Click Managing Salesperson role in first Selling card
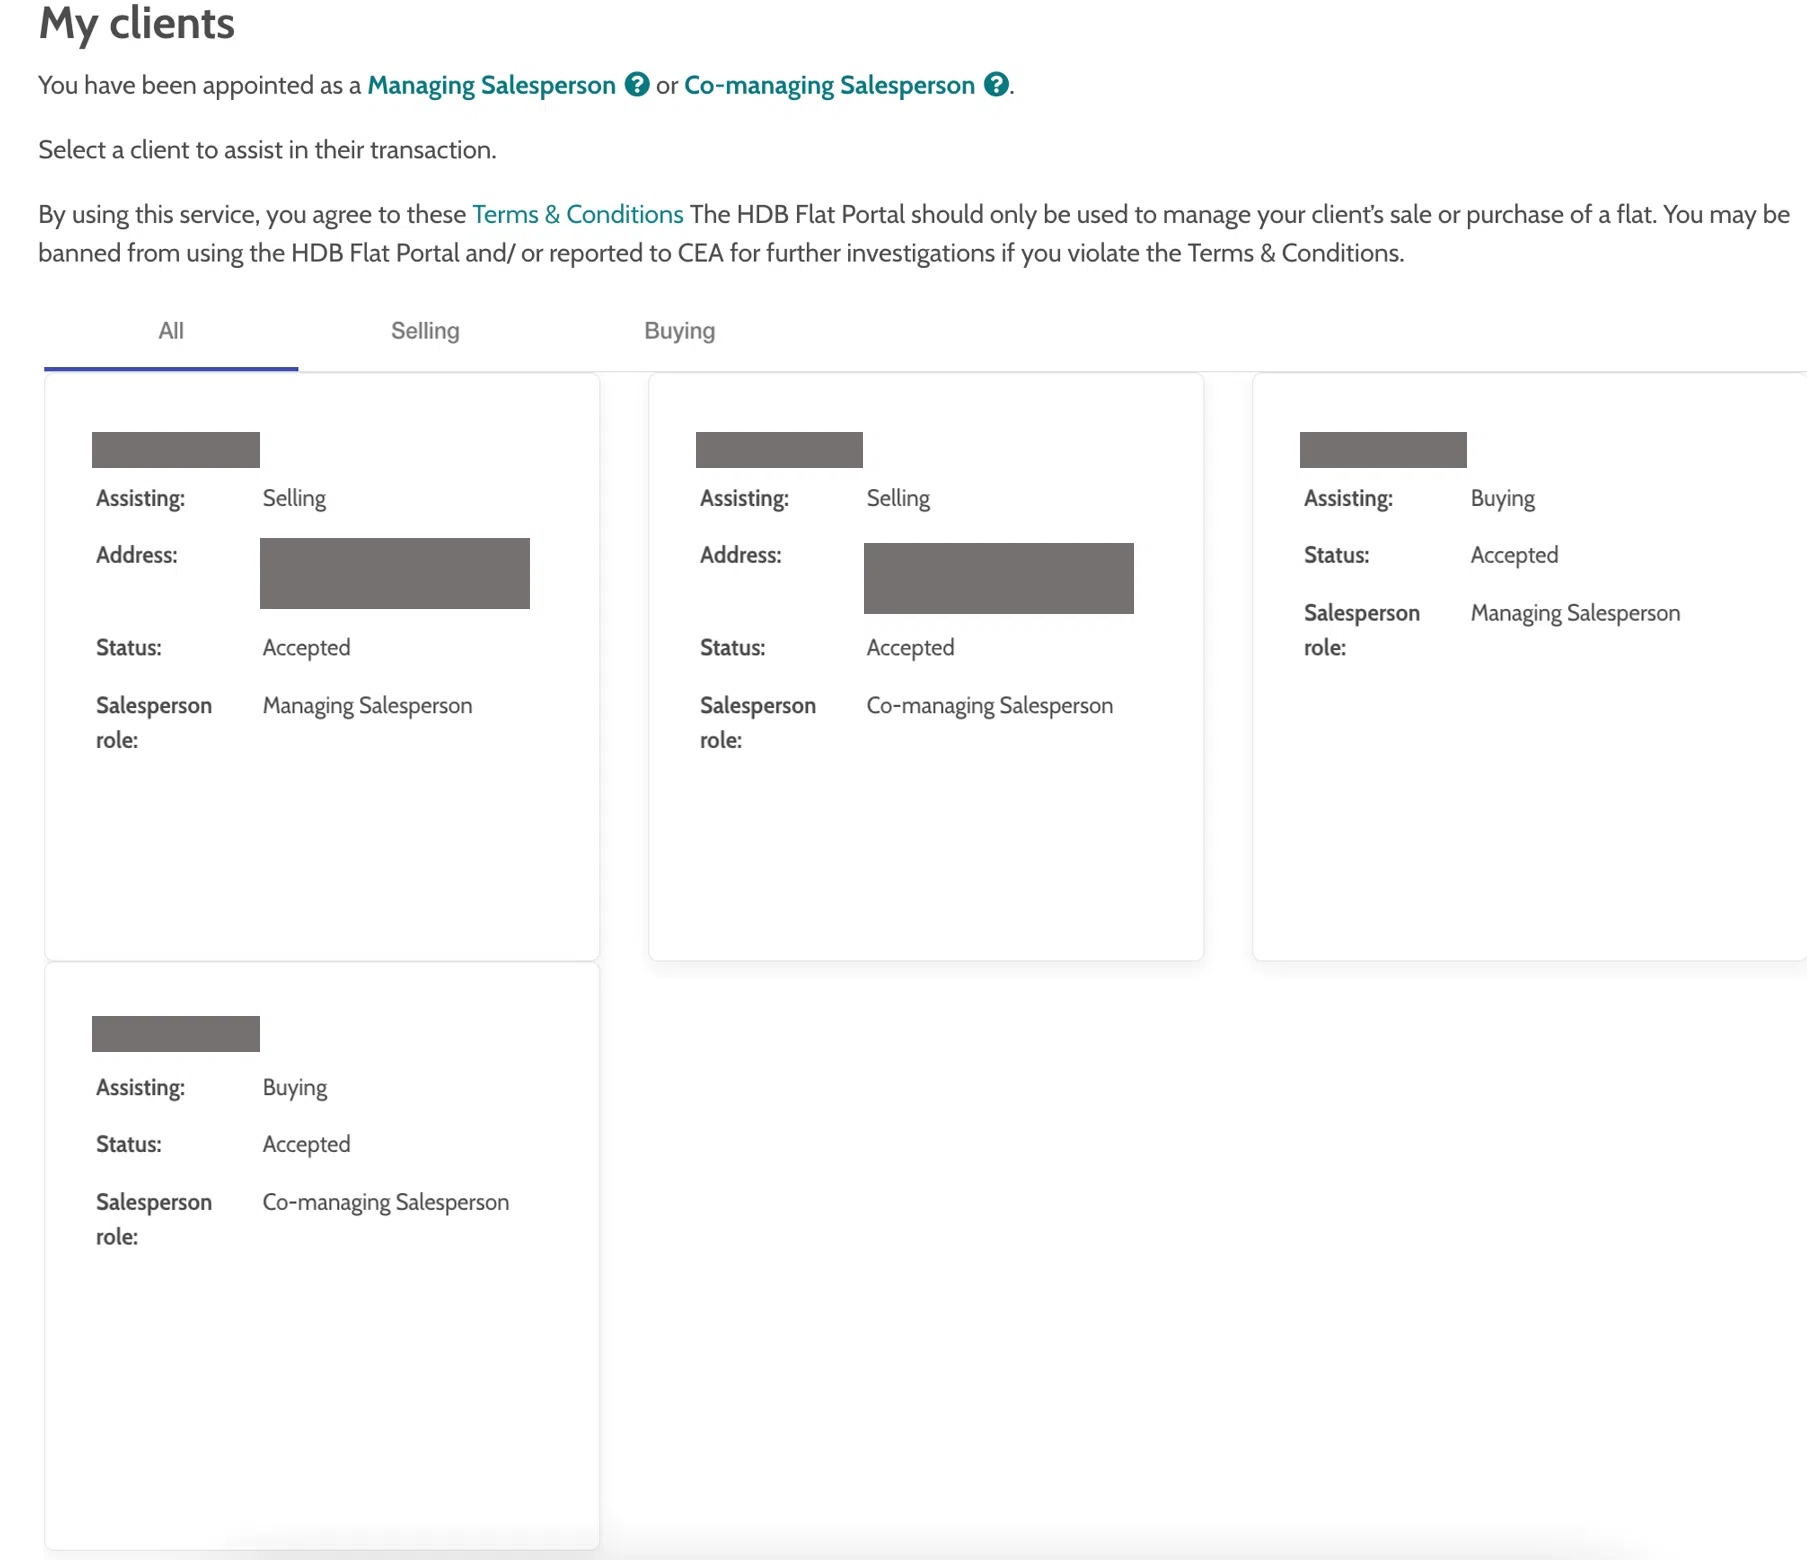Screen dimensions: 1807x1560 pos(367,706)
